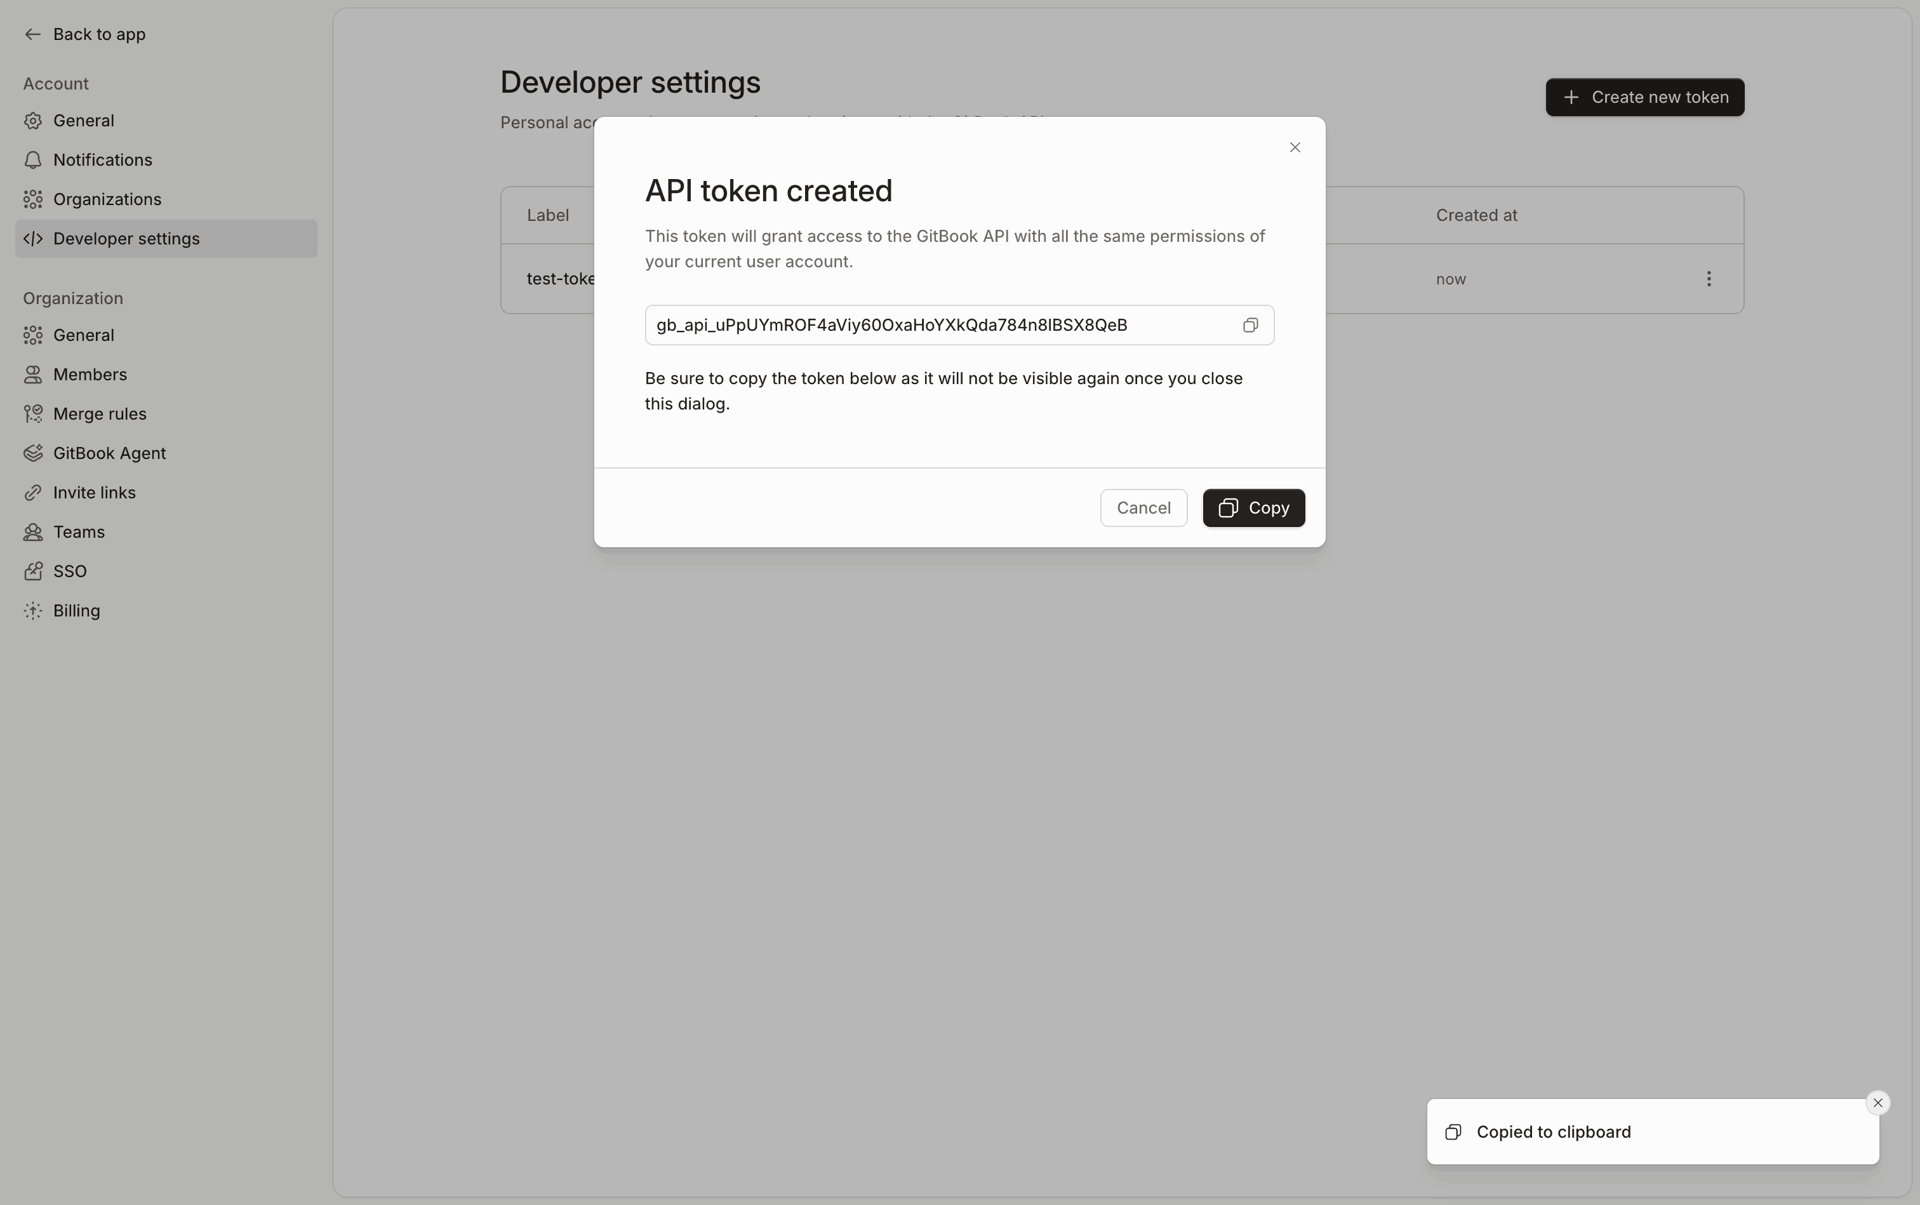This screenshot has width=1920, height=1205.
Task: Click the API token created dialog title
Action: click(x=768, y=190)
